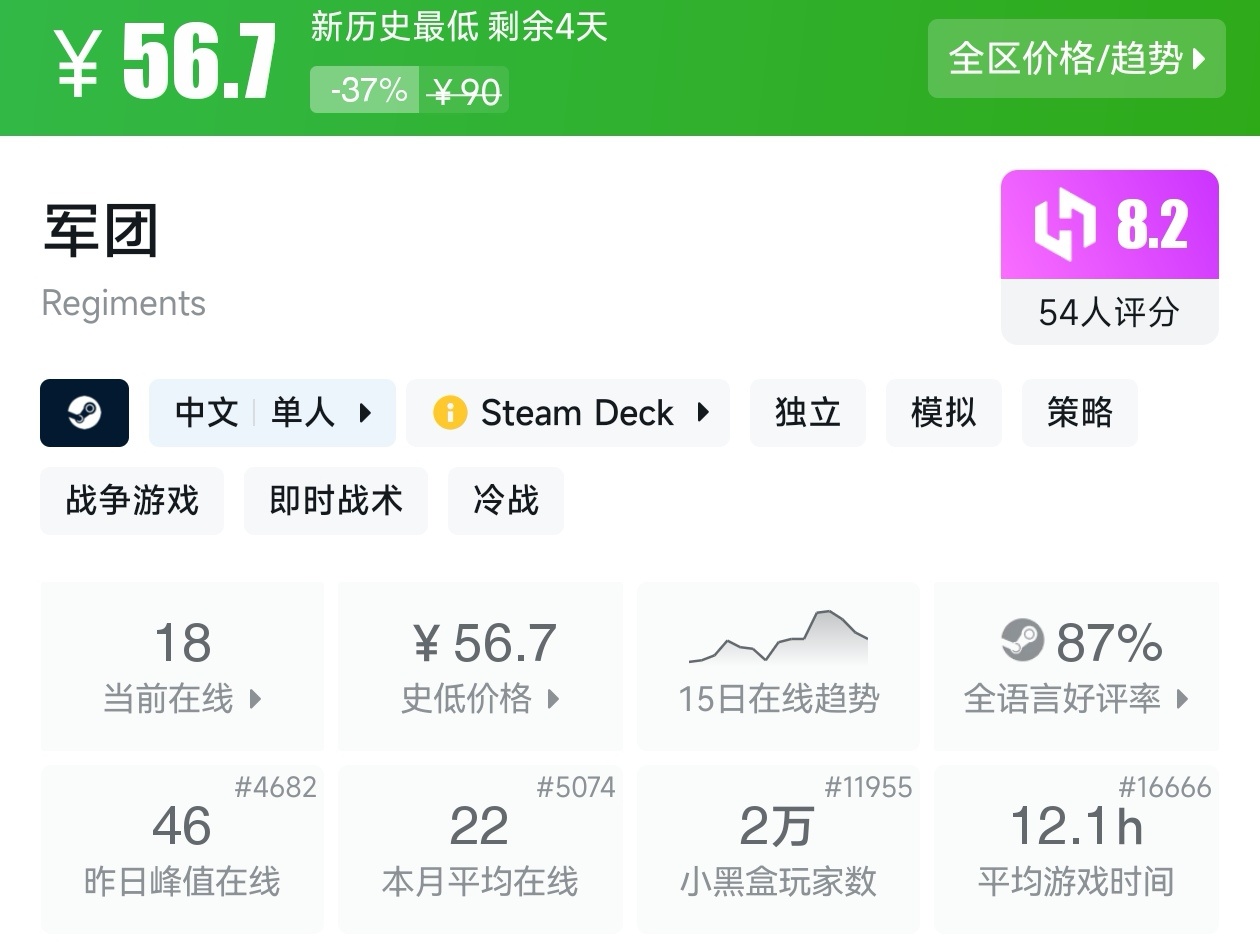This screenshot has height=942, width=1260.
Task: Click the Xiaoheihe logo in the 8.2 score badge
Action: pyautogui.click(x=1064, y=224)
